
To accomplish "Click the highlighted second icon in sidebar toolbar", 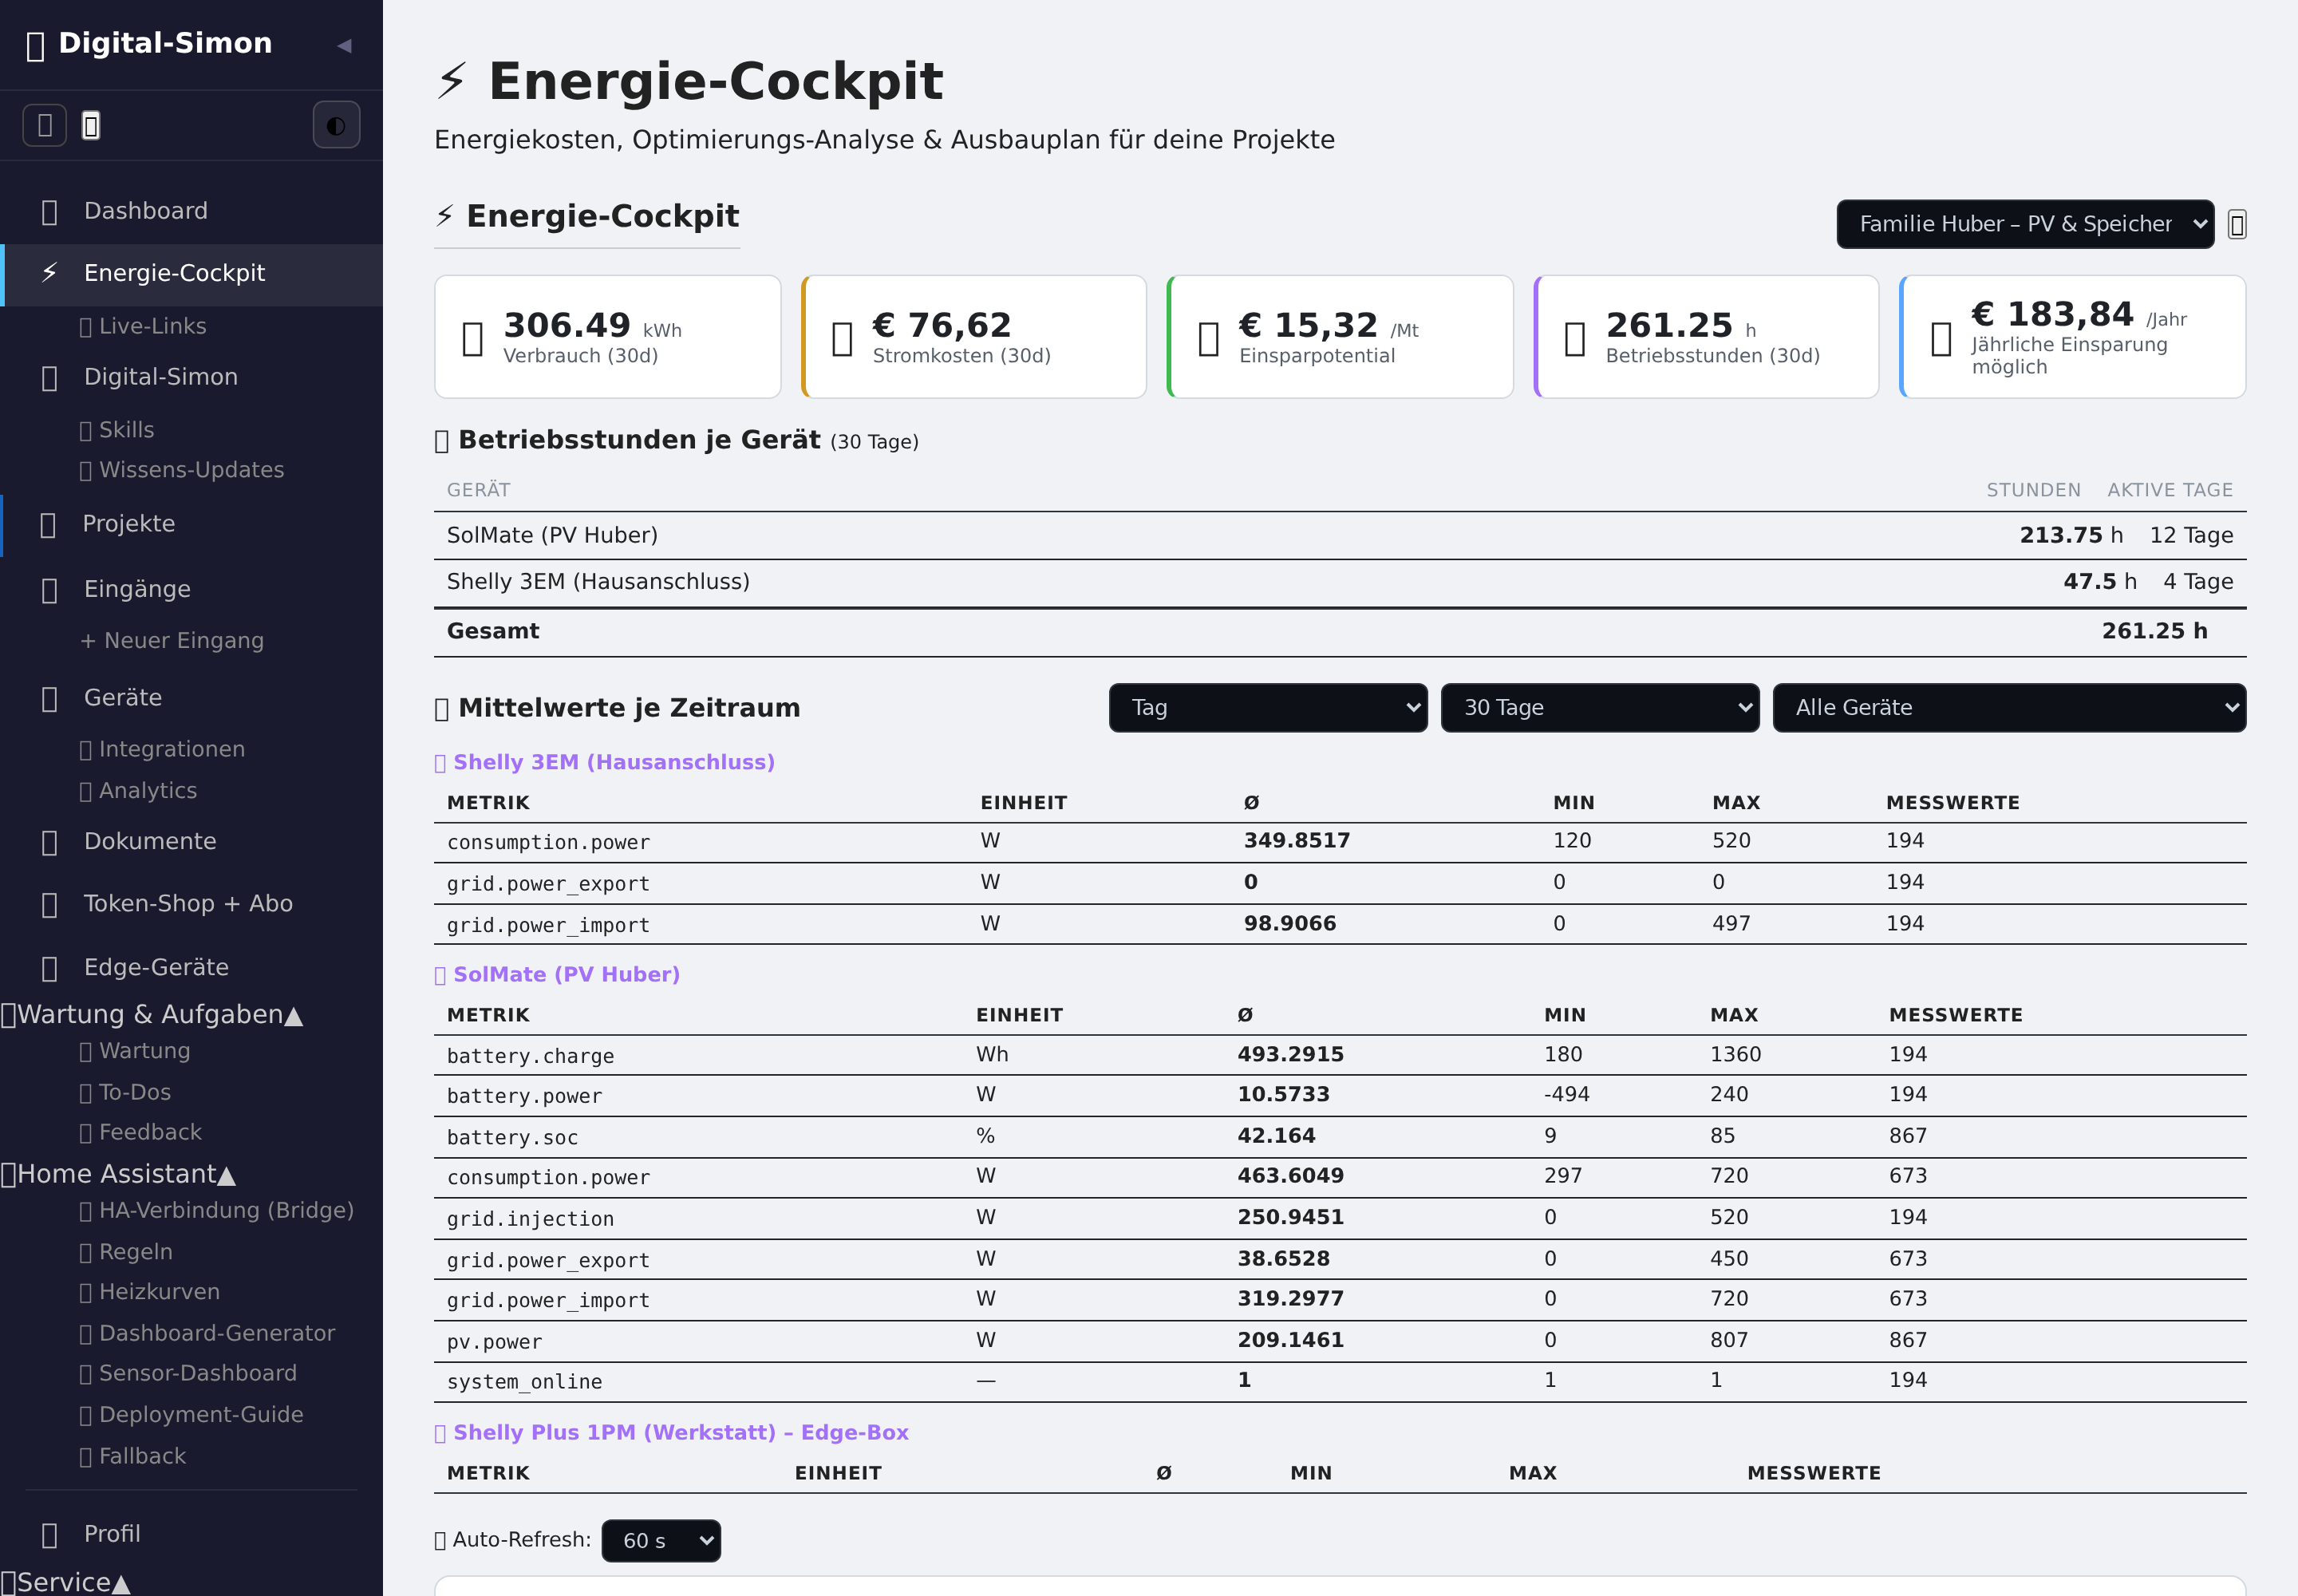I will [x=91, y=125].
